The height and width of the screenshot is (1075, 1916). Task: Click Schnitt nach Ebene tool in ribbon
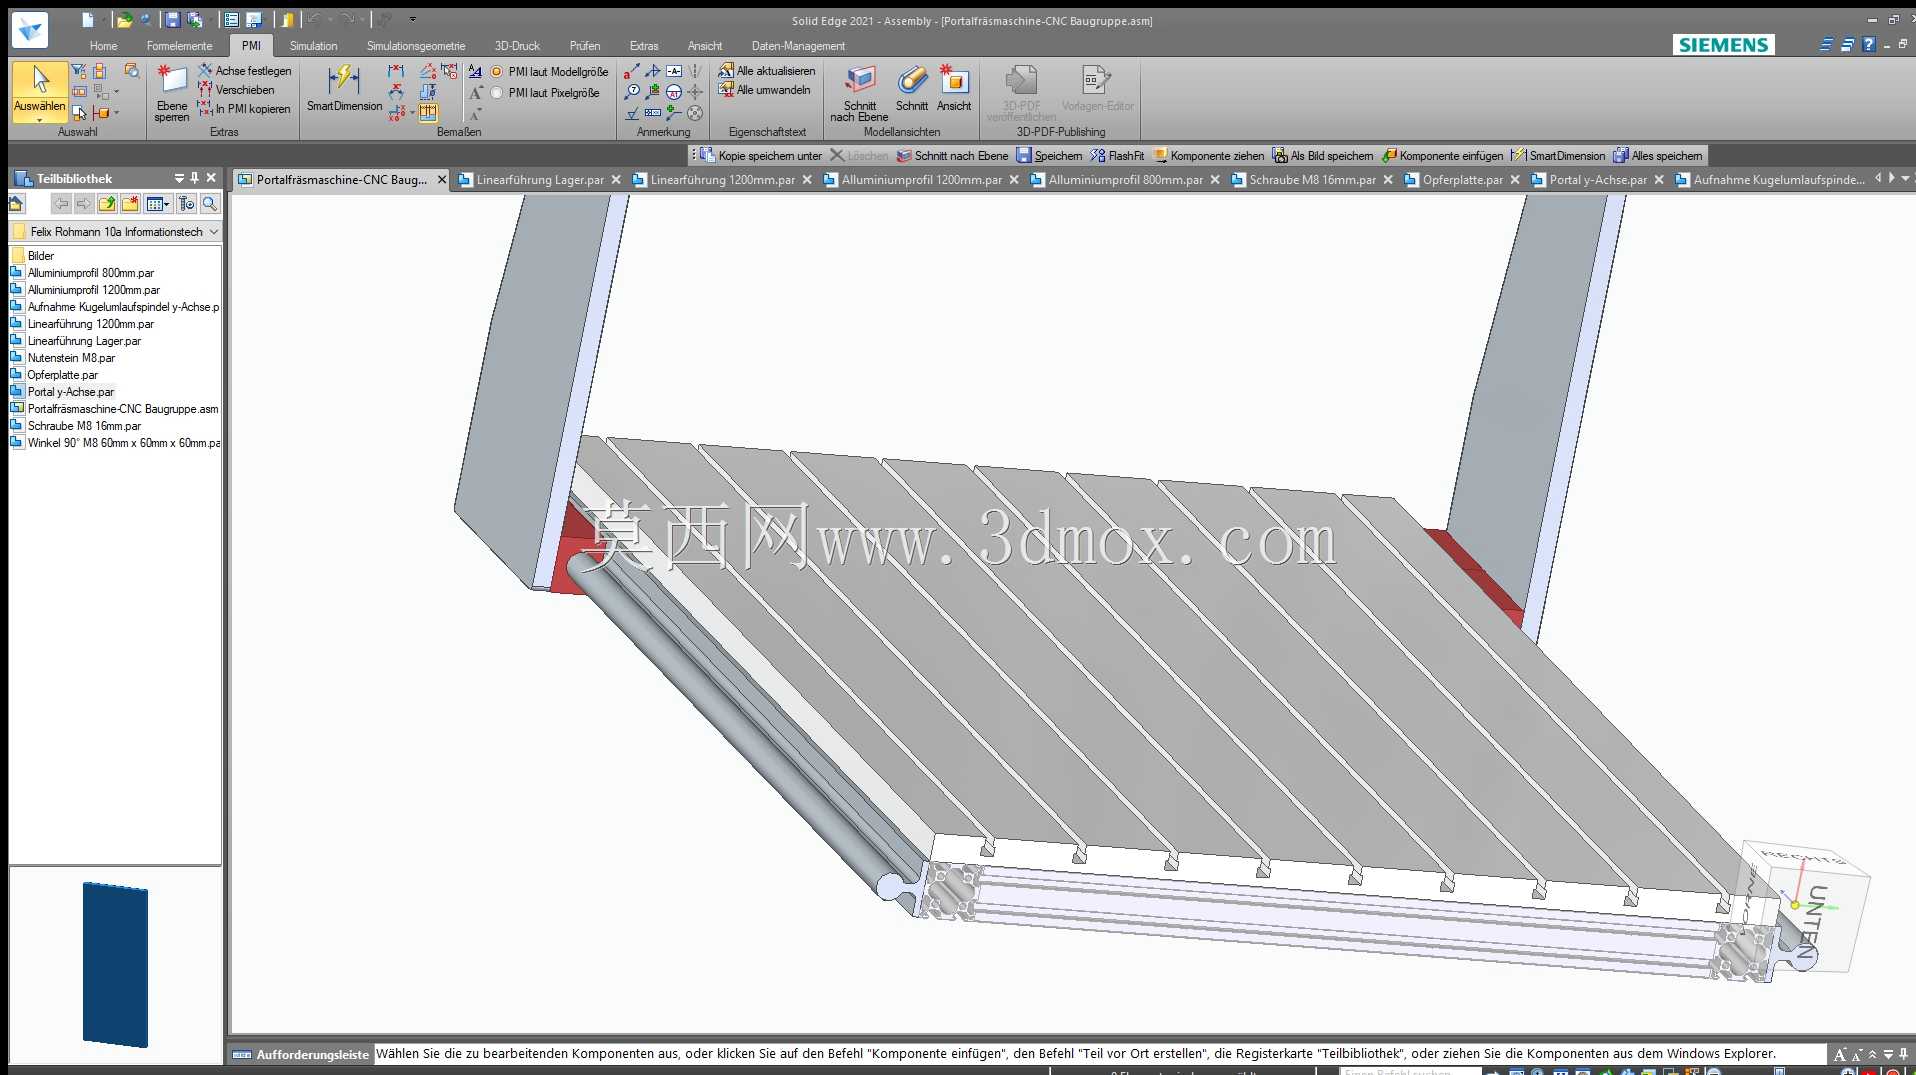click(859, 93)
